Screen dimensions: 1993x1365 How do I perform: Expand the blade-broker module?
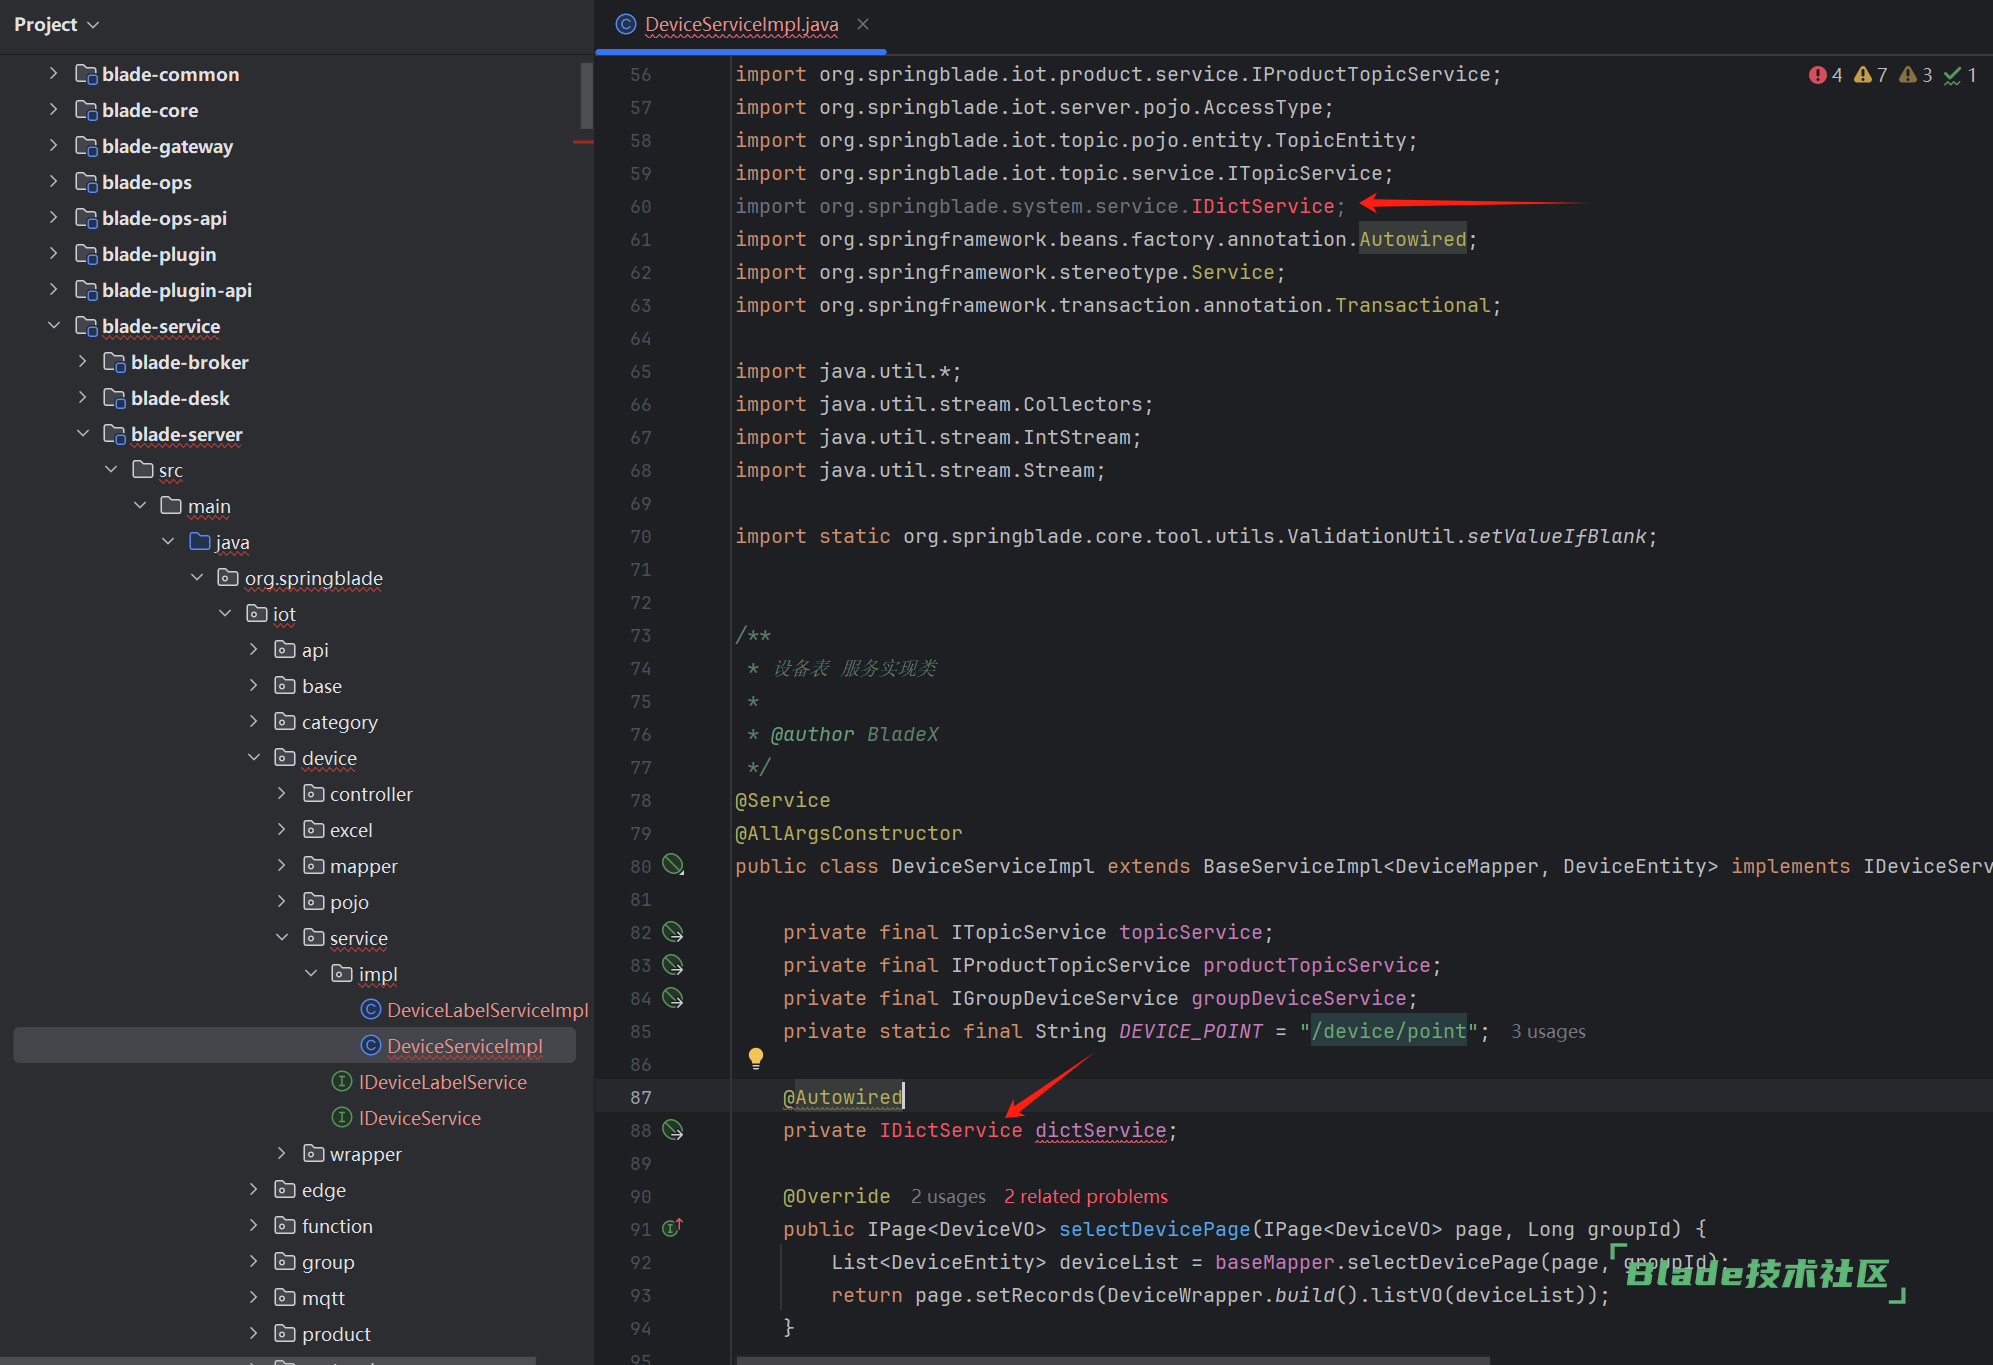83,362
